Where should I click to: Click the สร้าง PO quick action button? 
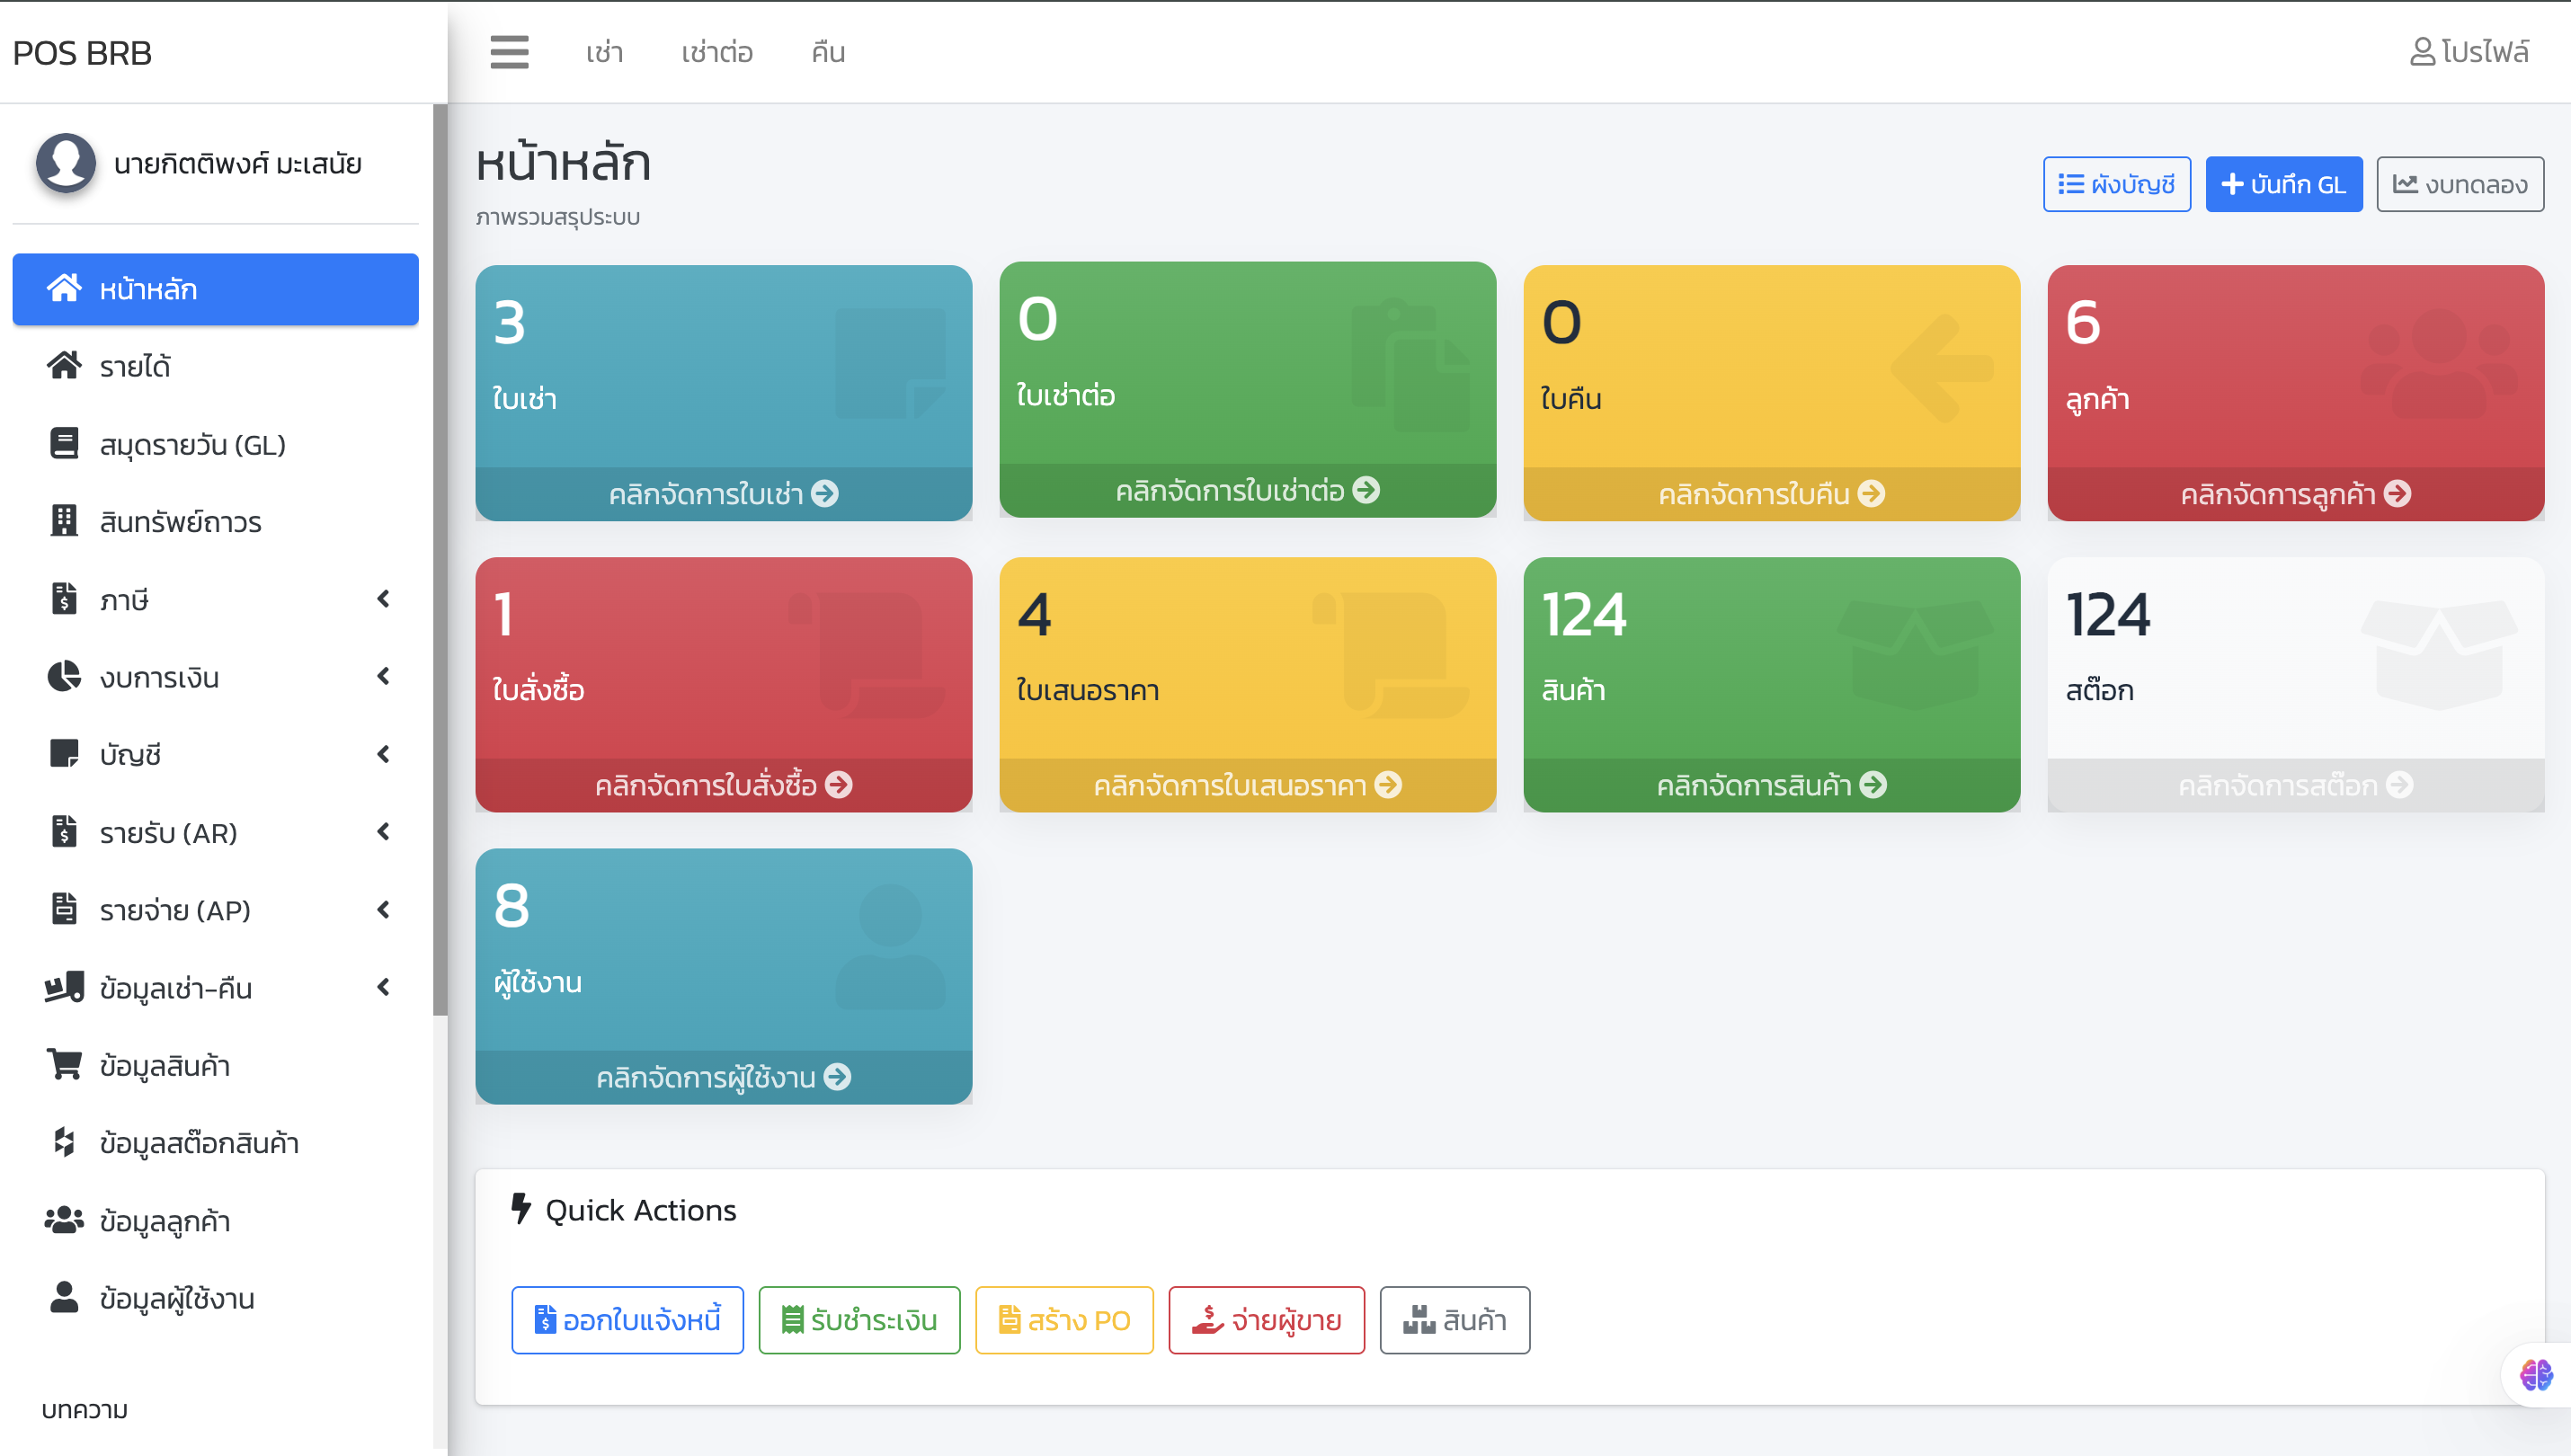tap(1064, 1320)
